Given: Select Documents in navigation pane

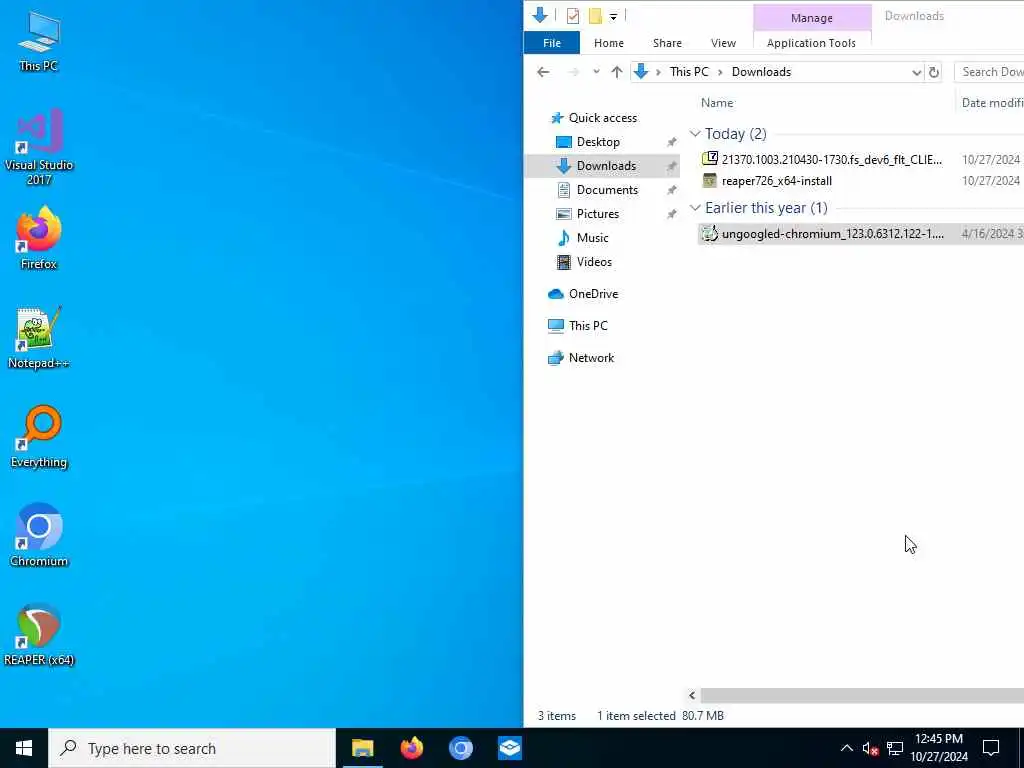Looking at the screenshot, I should pyautogui.click(x=607, y=190).
